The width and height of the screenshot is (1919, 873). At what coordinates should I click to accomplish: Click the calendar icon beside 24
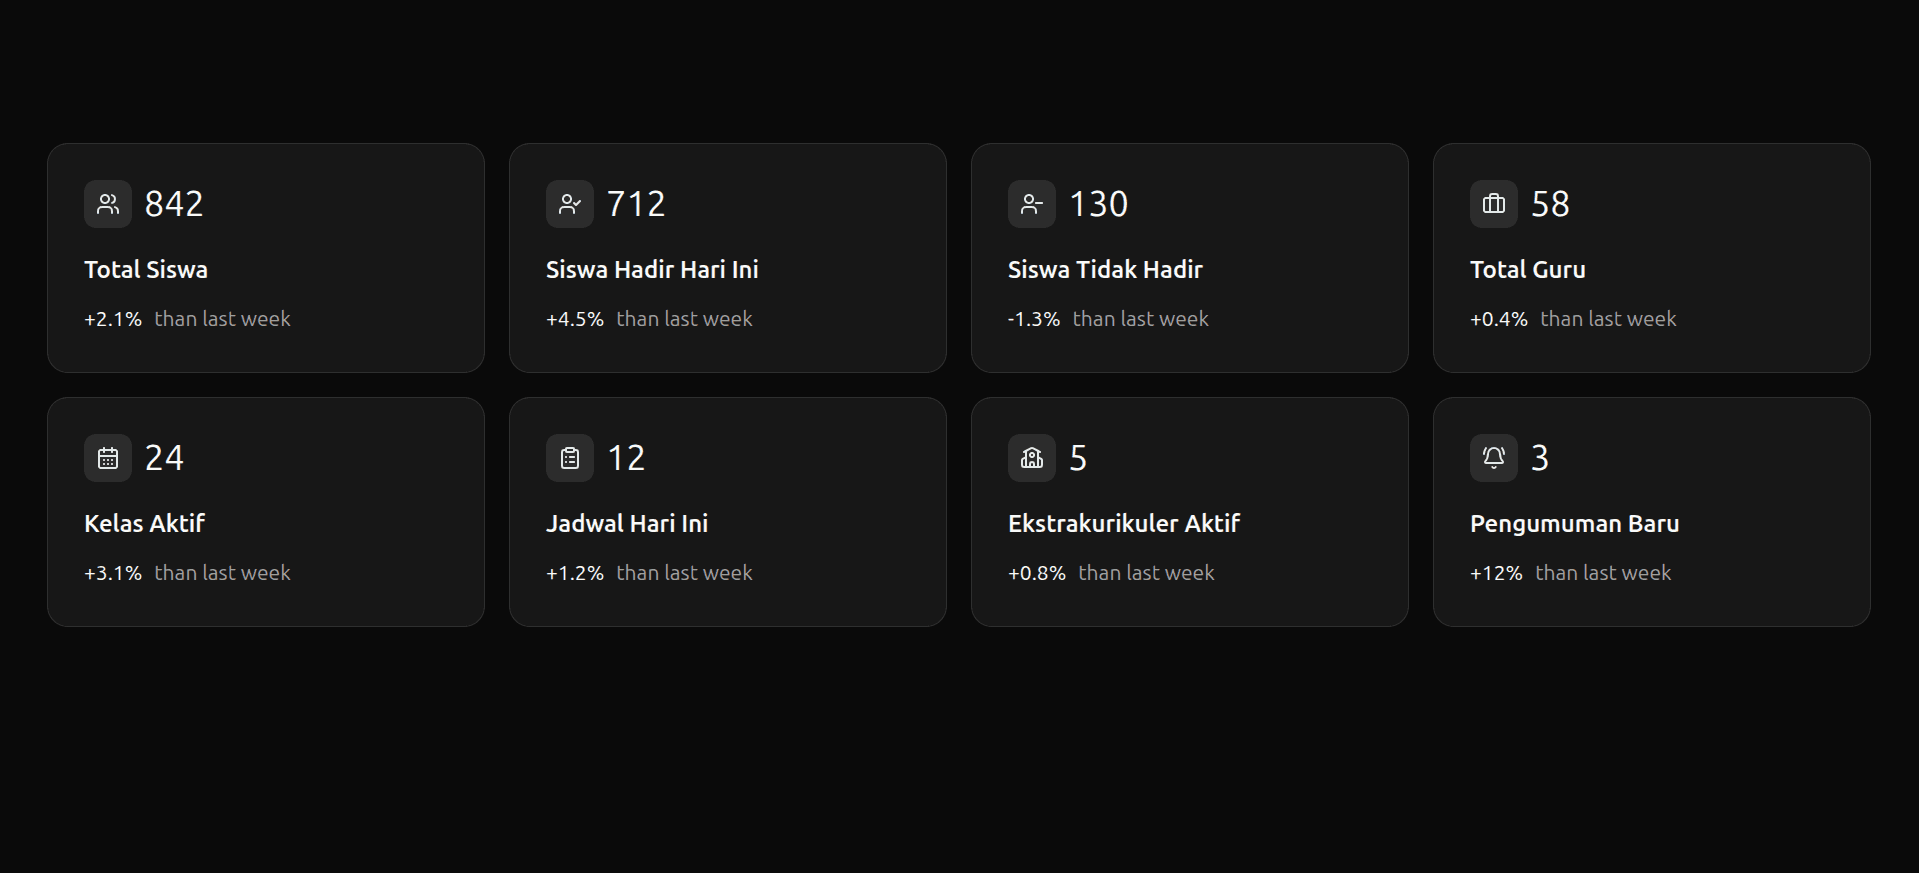[108, 458]
